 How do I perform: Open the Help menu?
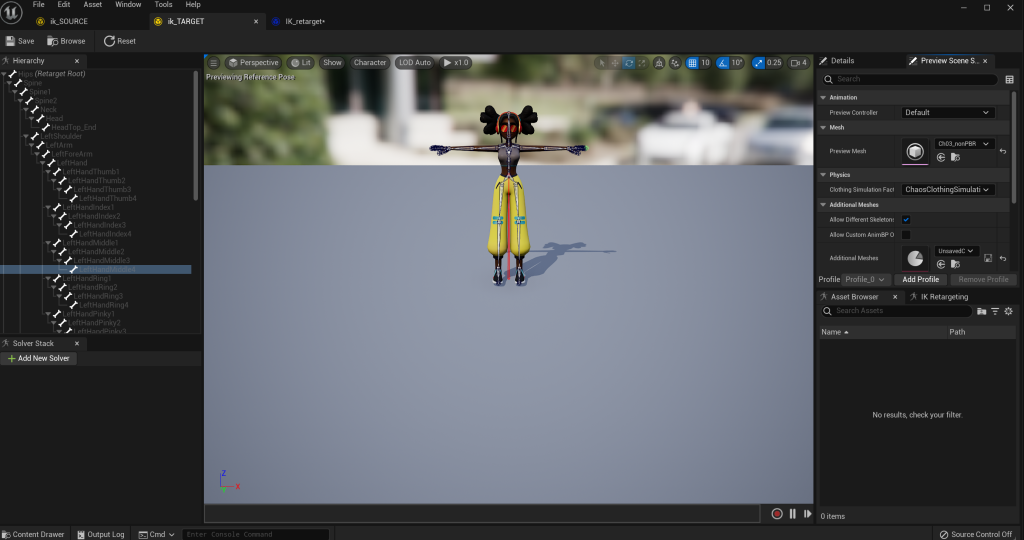pos(193,5)
